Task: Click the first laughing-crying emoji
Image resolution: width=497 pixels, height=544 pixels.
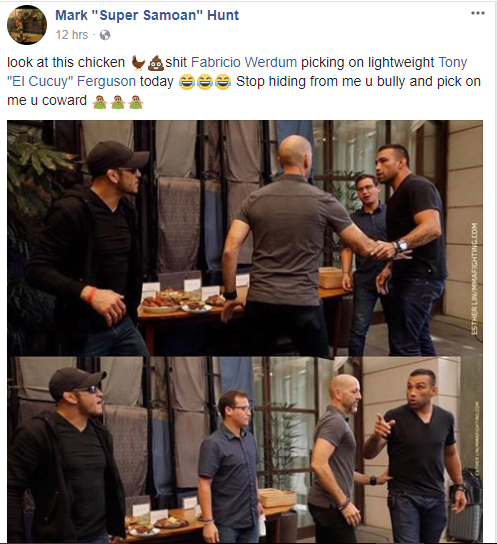Action: tap(187, 82)
